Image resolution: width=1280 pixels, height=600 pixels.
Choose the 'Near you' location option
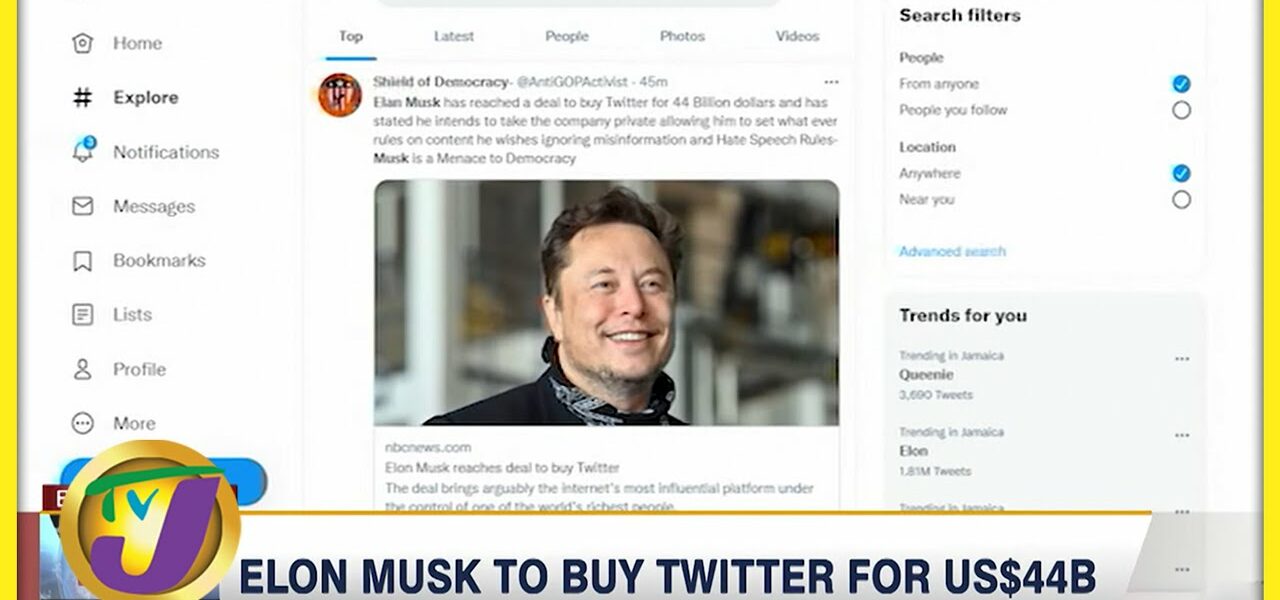(x=1181, y=200)
